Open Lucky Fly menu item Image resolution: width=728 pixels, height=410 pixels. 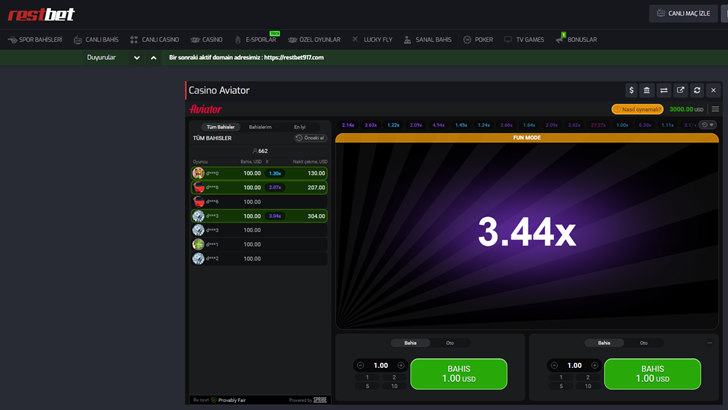(x=372, y=39)
